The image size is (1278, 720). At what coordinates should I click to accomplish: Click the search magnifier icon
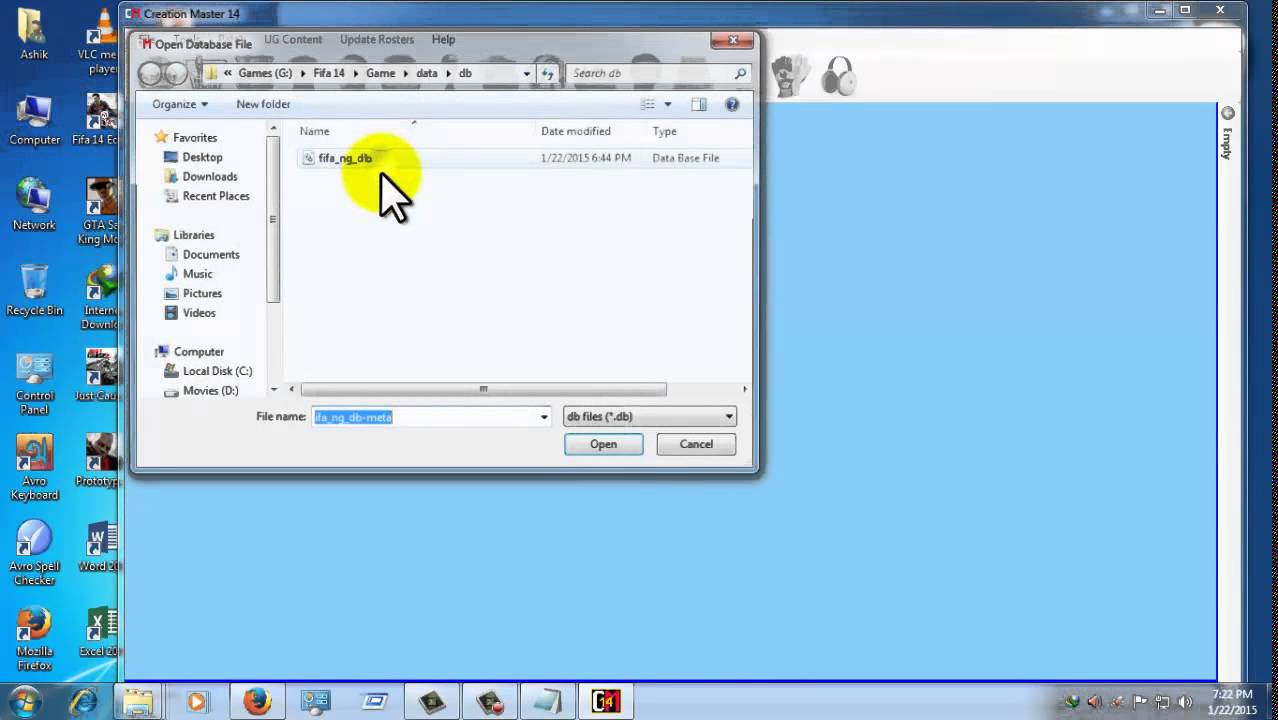pyautogui.click(x=740, y=73)
